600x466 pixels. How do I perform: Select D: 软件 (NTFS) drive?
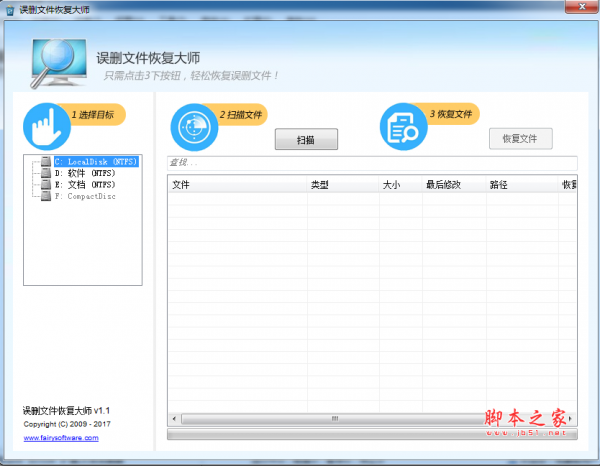85,173
